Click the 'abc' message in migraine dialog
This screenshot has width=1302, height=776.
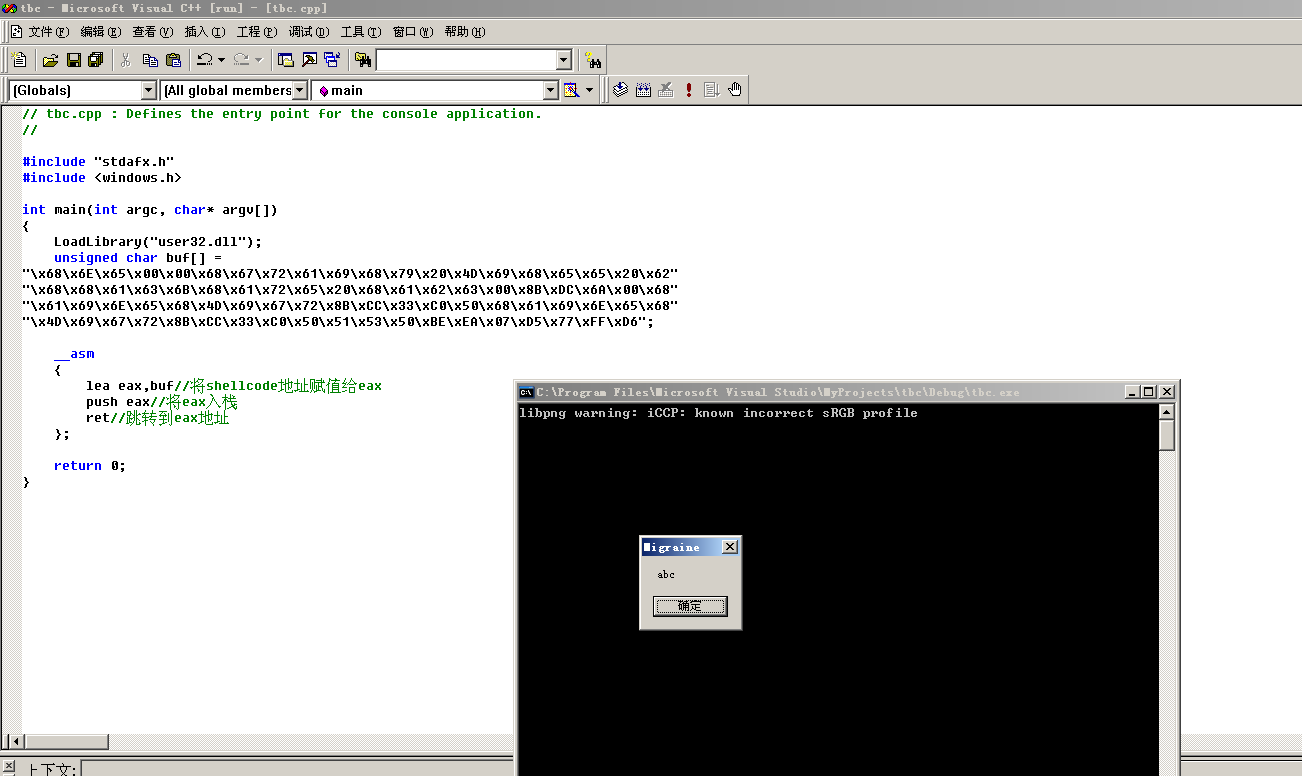point(666,575)
